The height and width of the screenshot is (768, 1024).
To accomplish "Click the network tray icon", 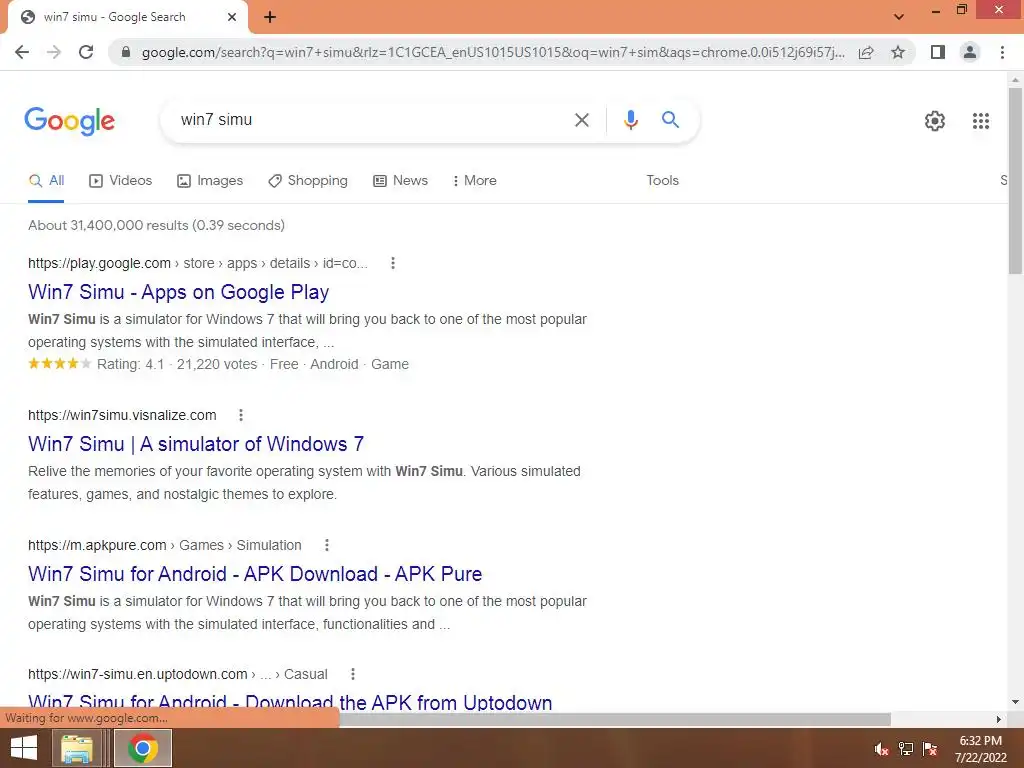I will [906, 749].
